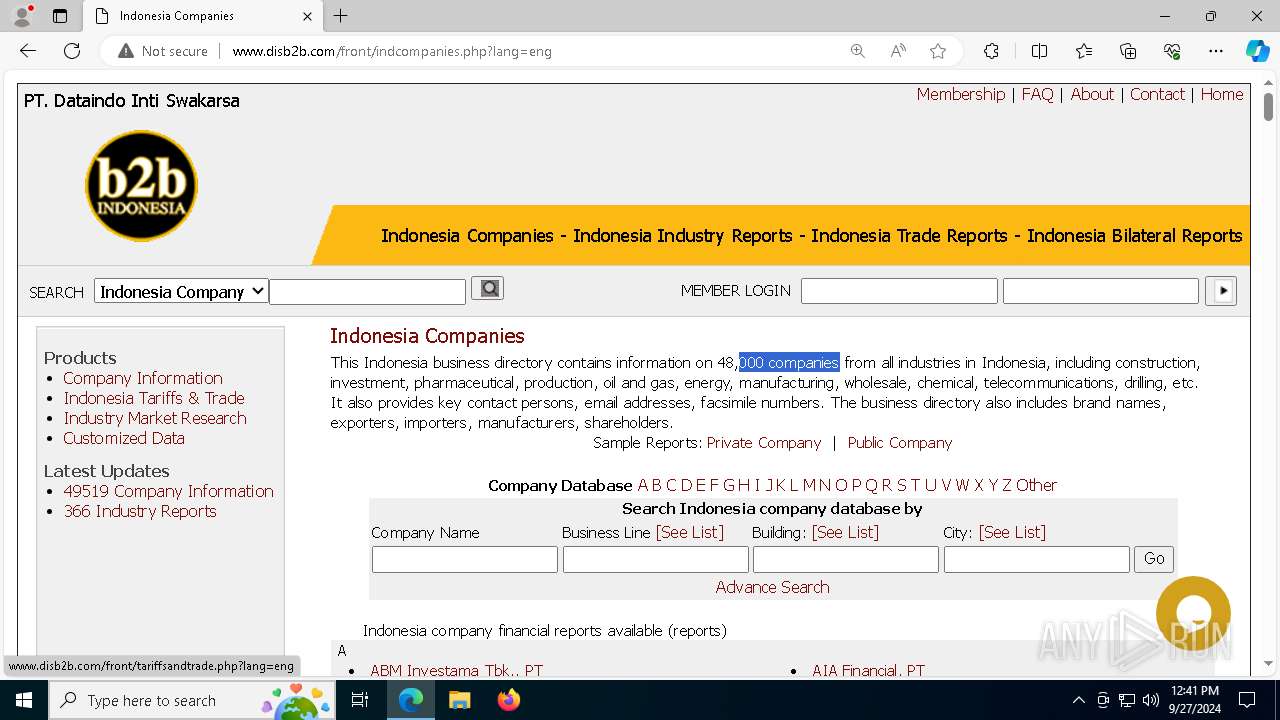Click the member login arrow button
The image size is (1280, 720).
coord(1221,291)
